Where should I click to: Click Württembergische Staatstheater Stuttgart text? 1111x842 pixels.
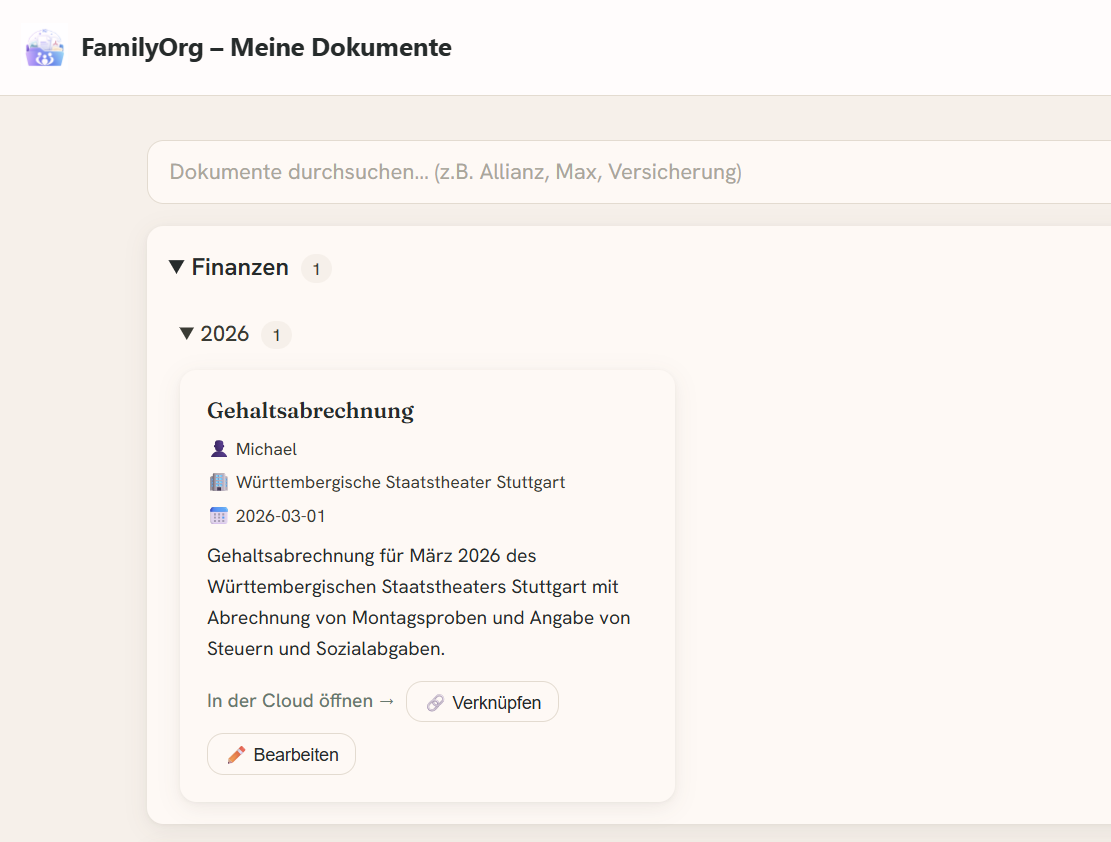click(x=400, y=483)
